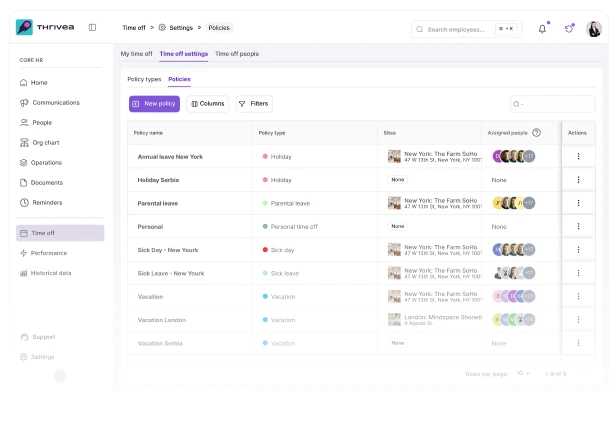The height and width of the screenshot is (439, 614).
Task: Open actions menu for Annual leave New York
Action: tap(578, 156)
